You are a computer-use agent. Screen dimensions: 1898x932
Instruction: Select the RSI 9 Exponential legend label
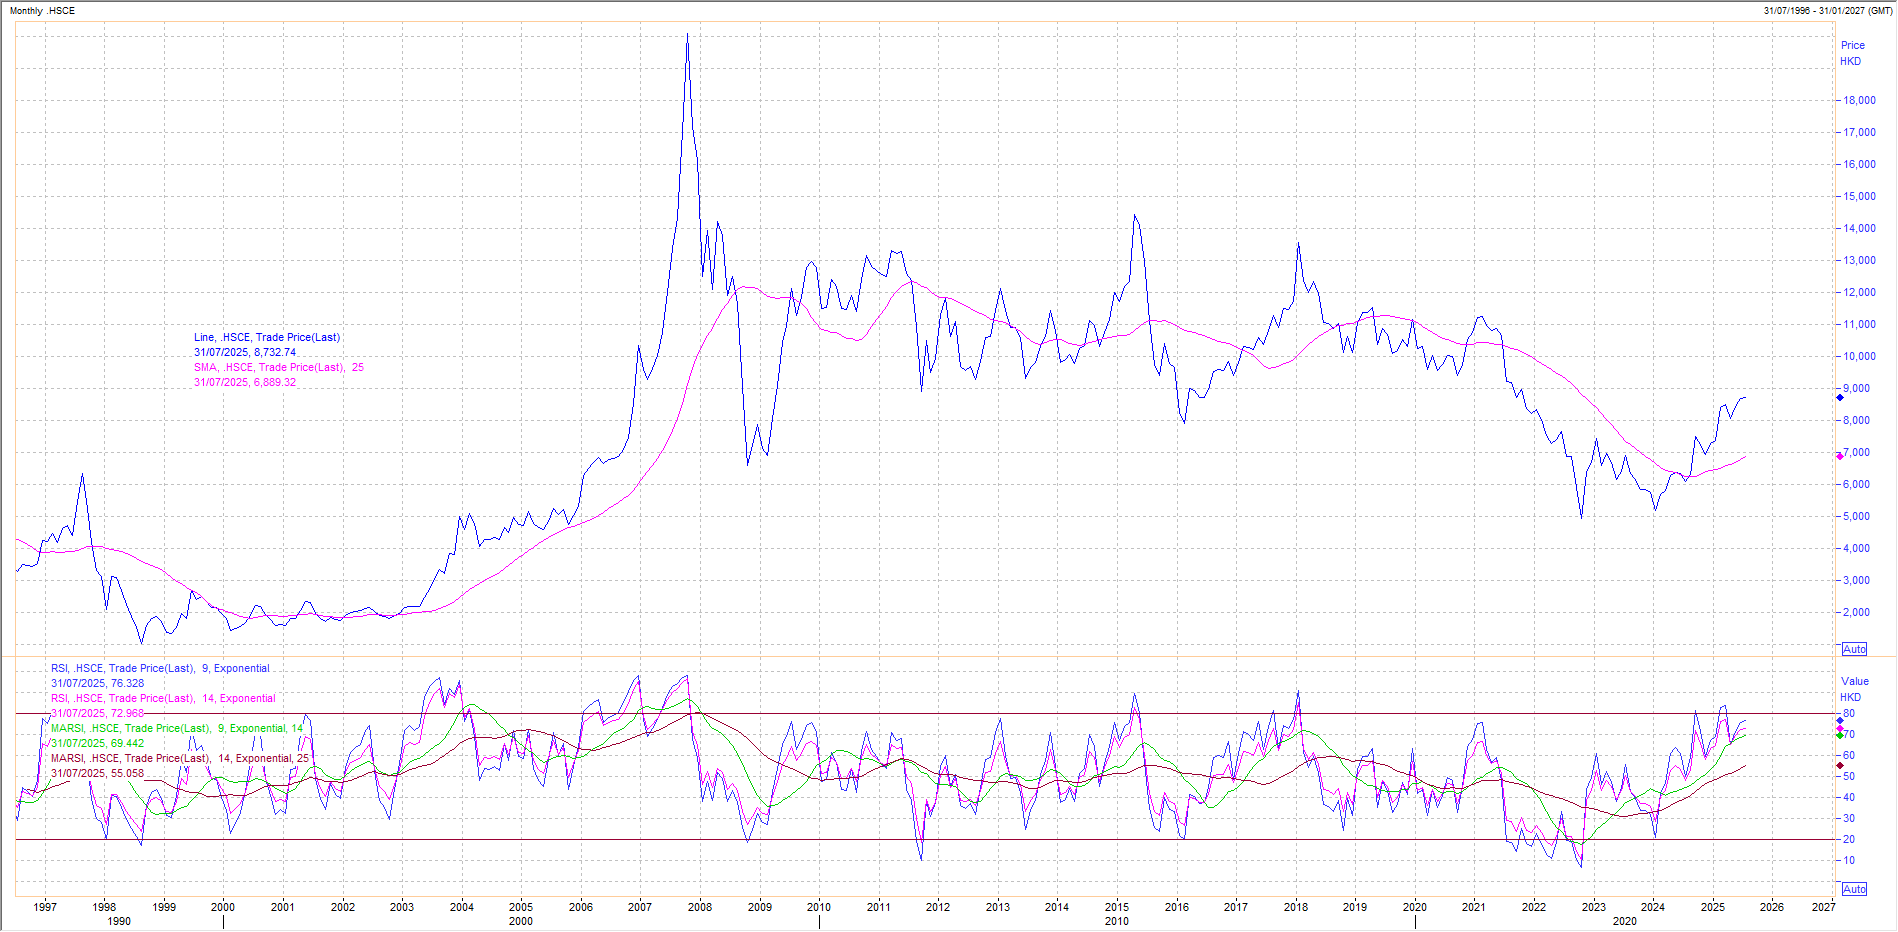point(160,669)
